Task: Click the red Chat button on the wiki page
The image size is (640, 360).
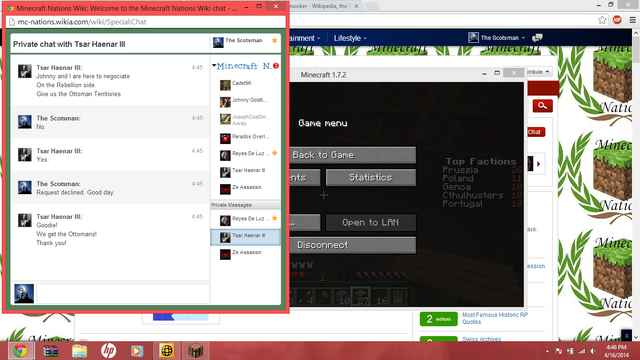Action: (x=536, y=132)
